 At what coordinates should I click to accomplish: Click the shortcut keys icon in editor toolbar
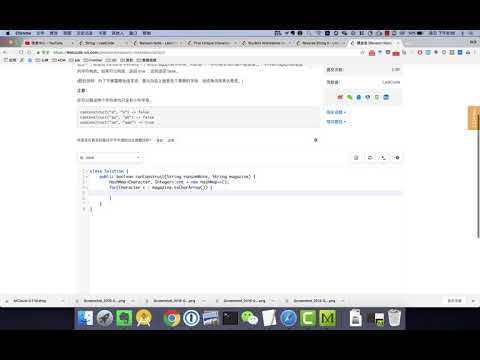(x=384, y=158)
